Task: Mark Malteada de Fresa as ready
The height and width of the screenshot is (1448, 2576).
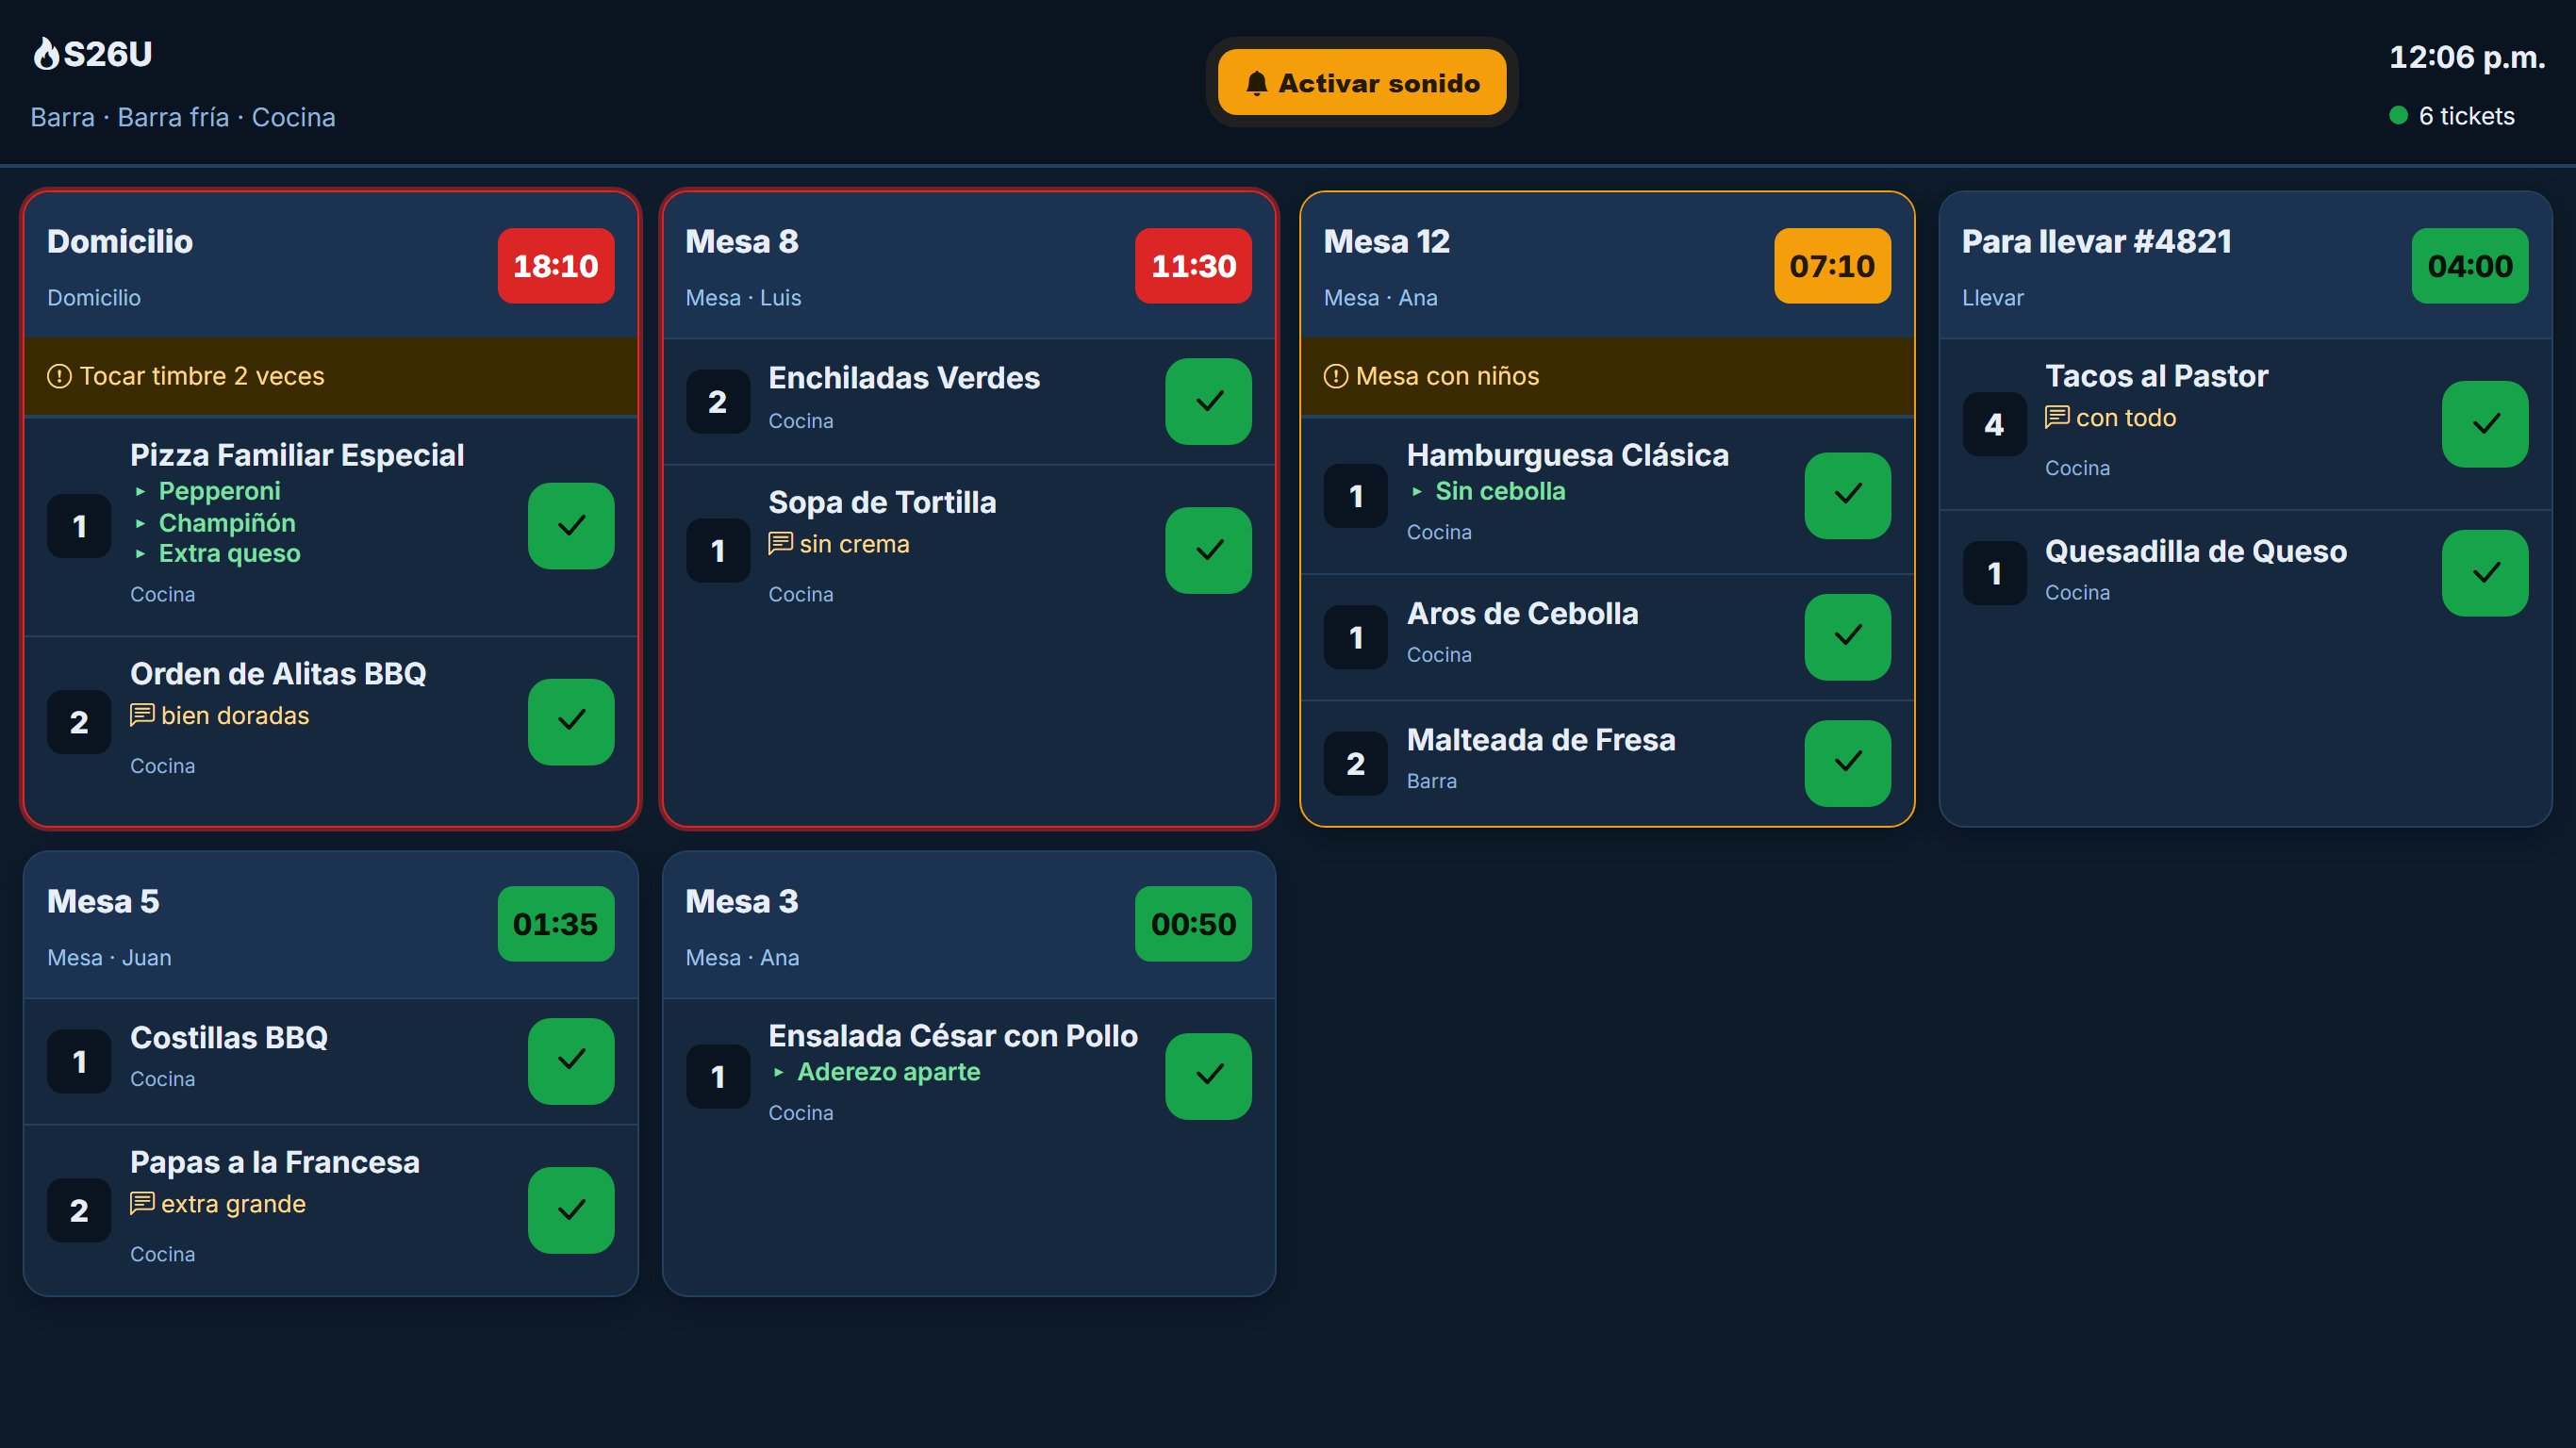Action: click(1847, 763)
